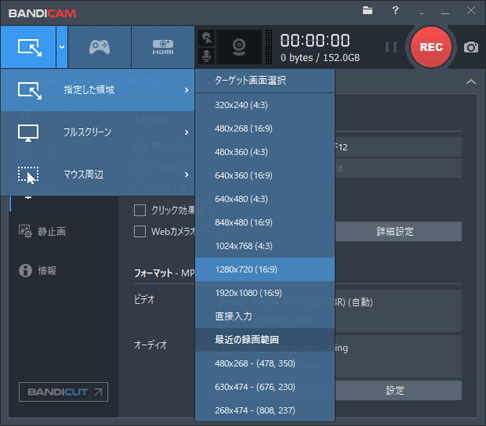Click the 詳細設定 button
Viewport: 486px width, 426px height.
click(x=398, y=232)
